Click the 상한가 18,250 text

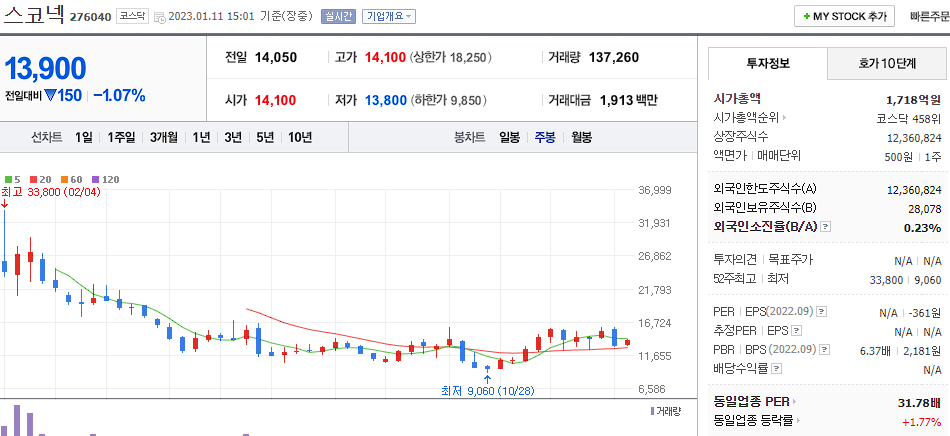[x=451, y=58]
